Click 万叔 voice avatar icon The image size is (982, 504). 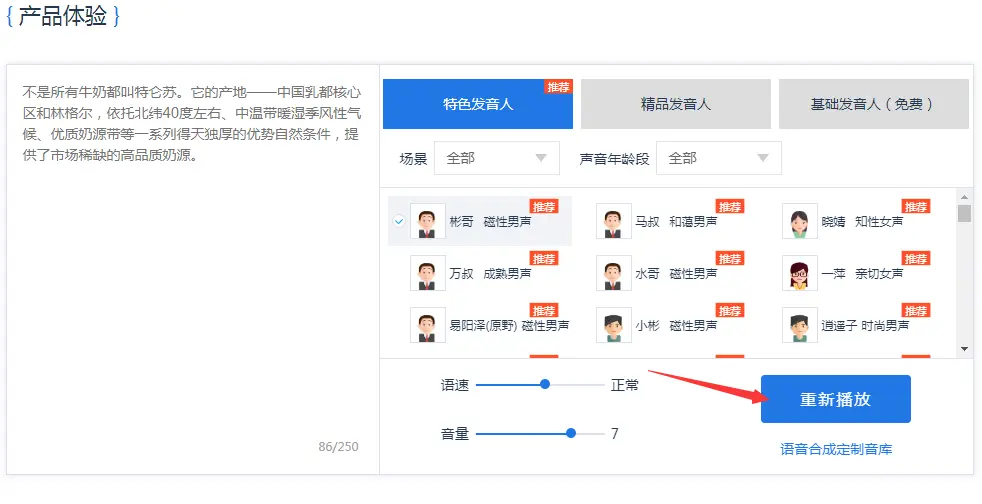tap(428, 273)
